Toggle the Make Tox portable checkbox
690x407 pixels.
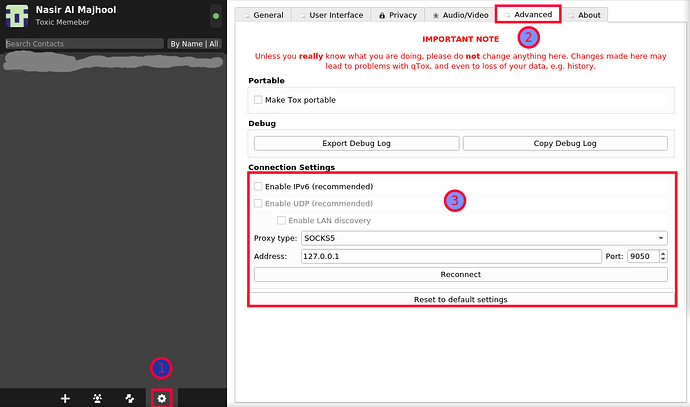tap(258, 100)
